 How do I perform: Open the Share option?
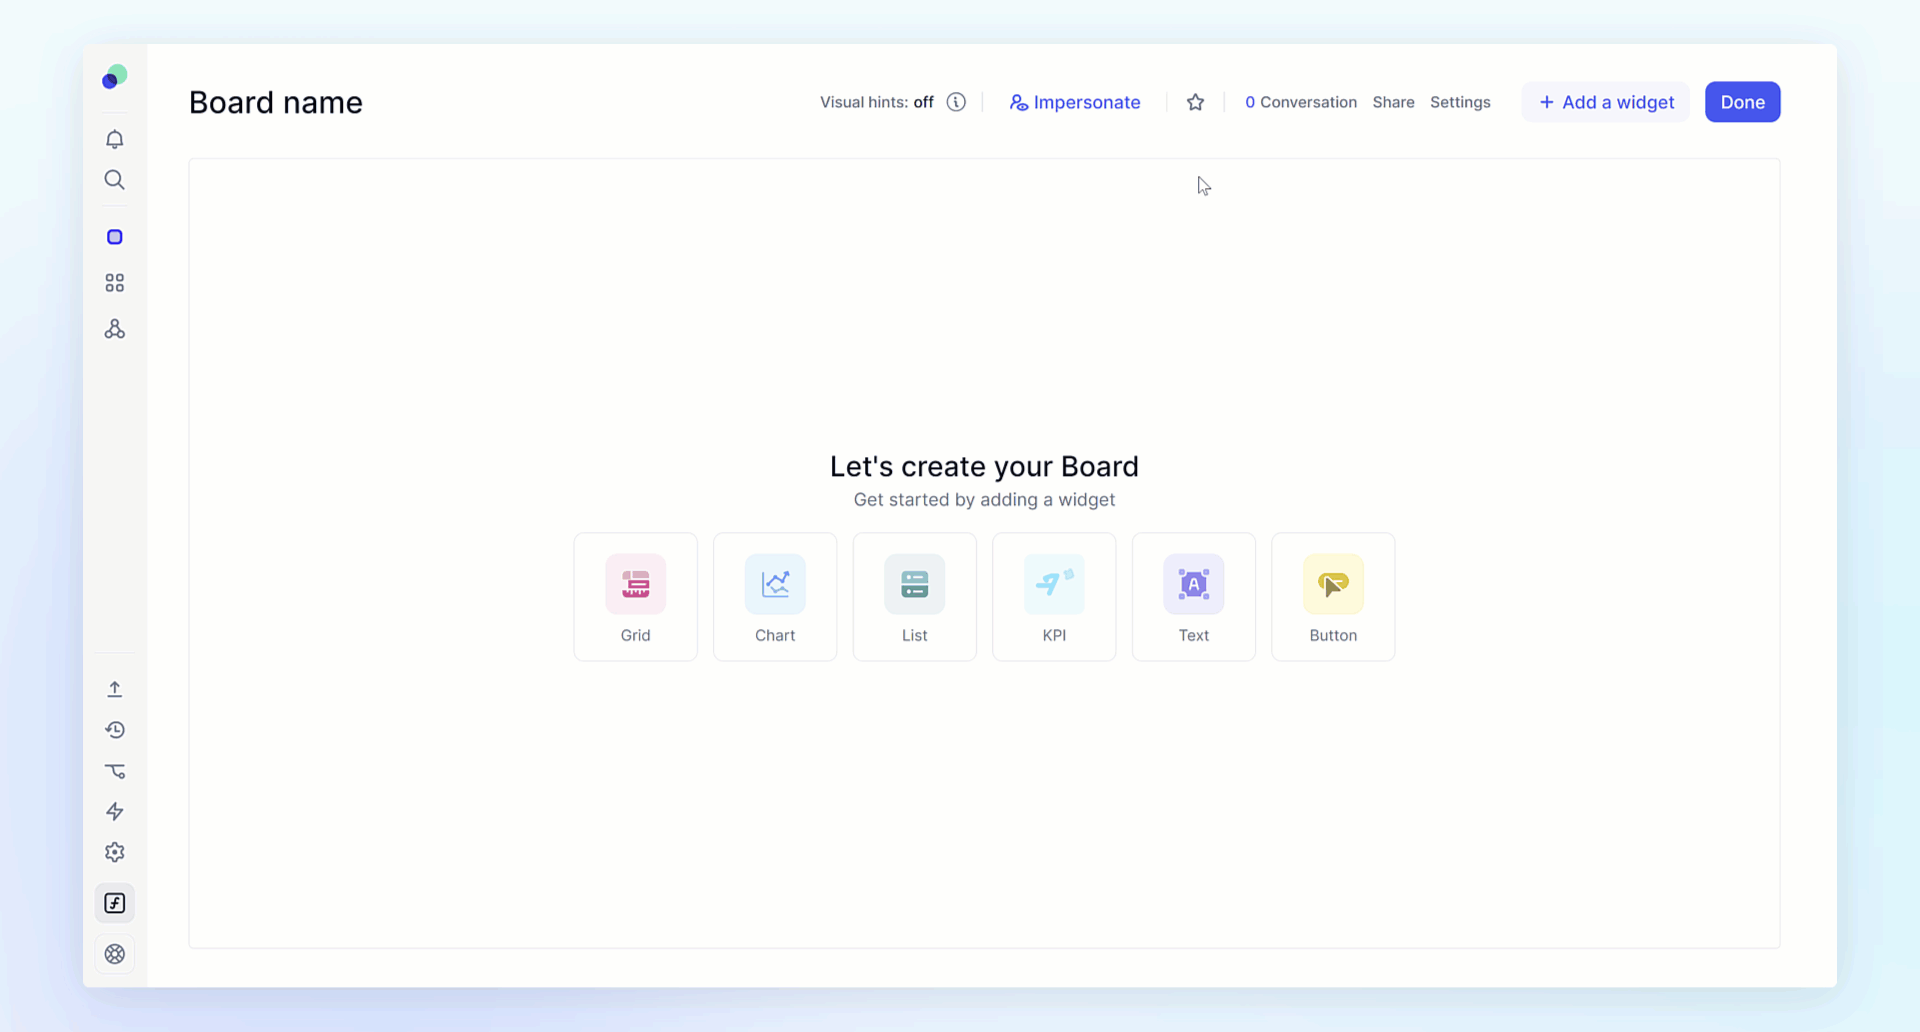[1394, 102]
